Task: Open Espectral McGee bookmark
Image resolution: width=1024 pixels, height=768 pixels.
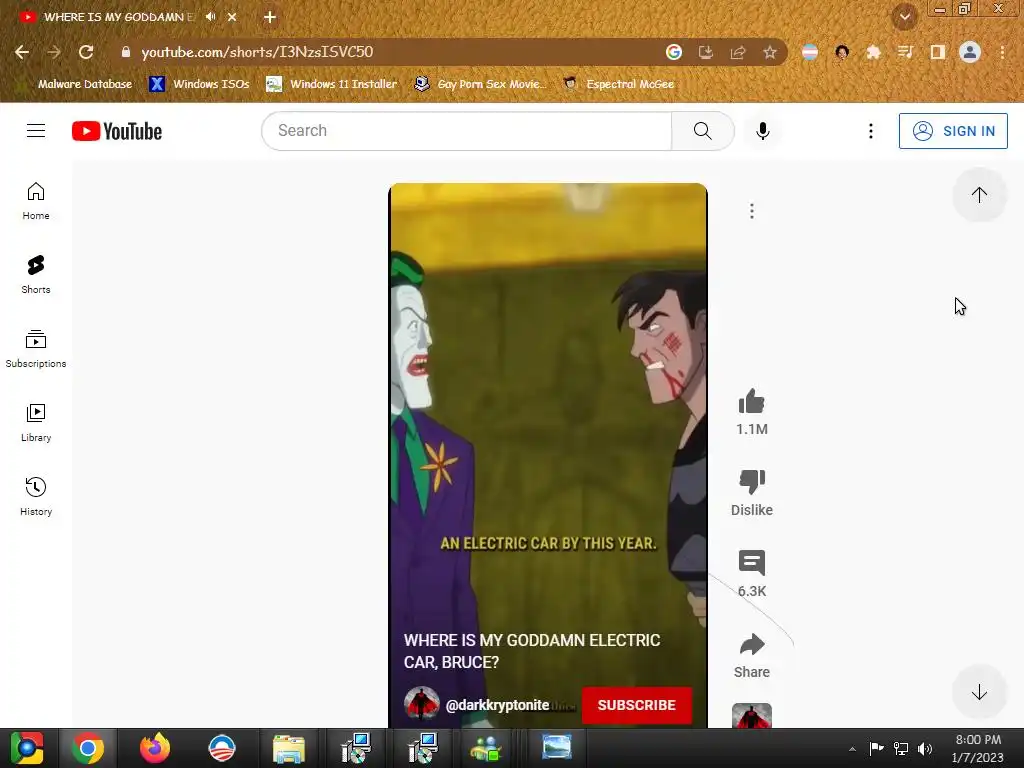Action: (618, 84)
